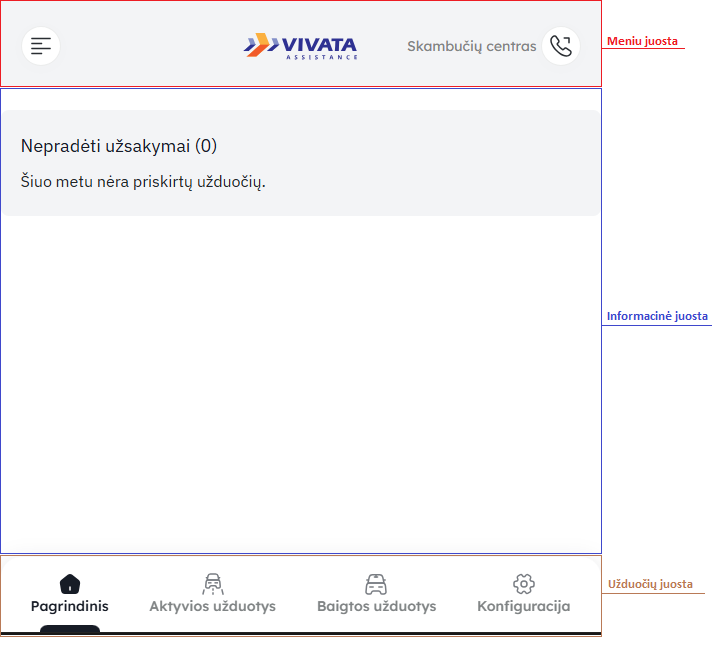Open the hamburger menu

point(41,46)
